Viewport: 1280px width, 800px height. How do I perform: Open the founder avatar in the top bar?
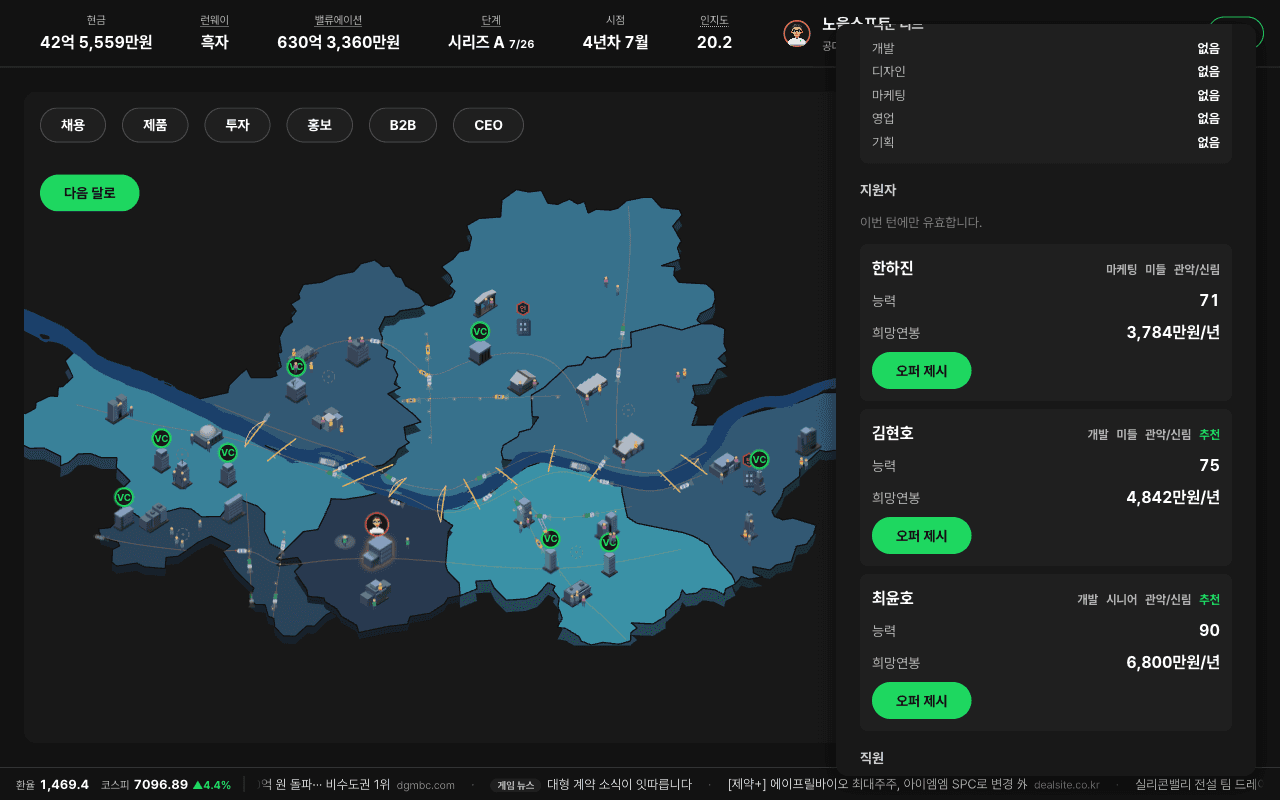[x=796, y=34]
